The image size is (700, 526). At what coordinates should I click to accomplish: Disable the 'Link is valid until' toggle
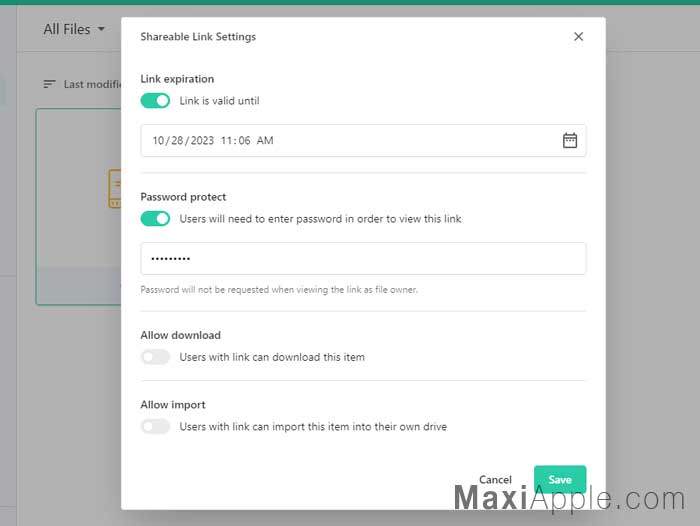coord(155,100)
